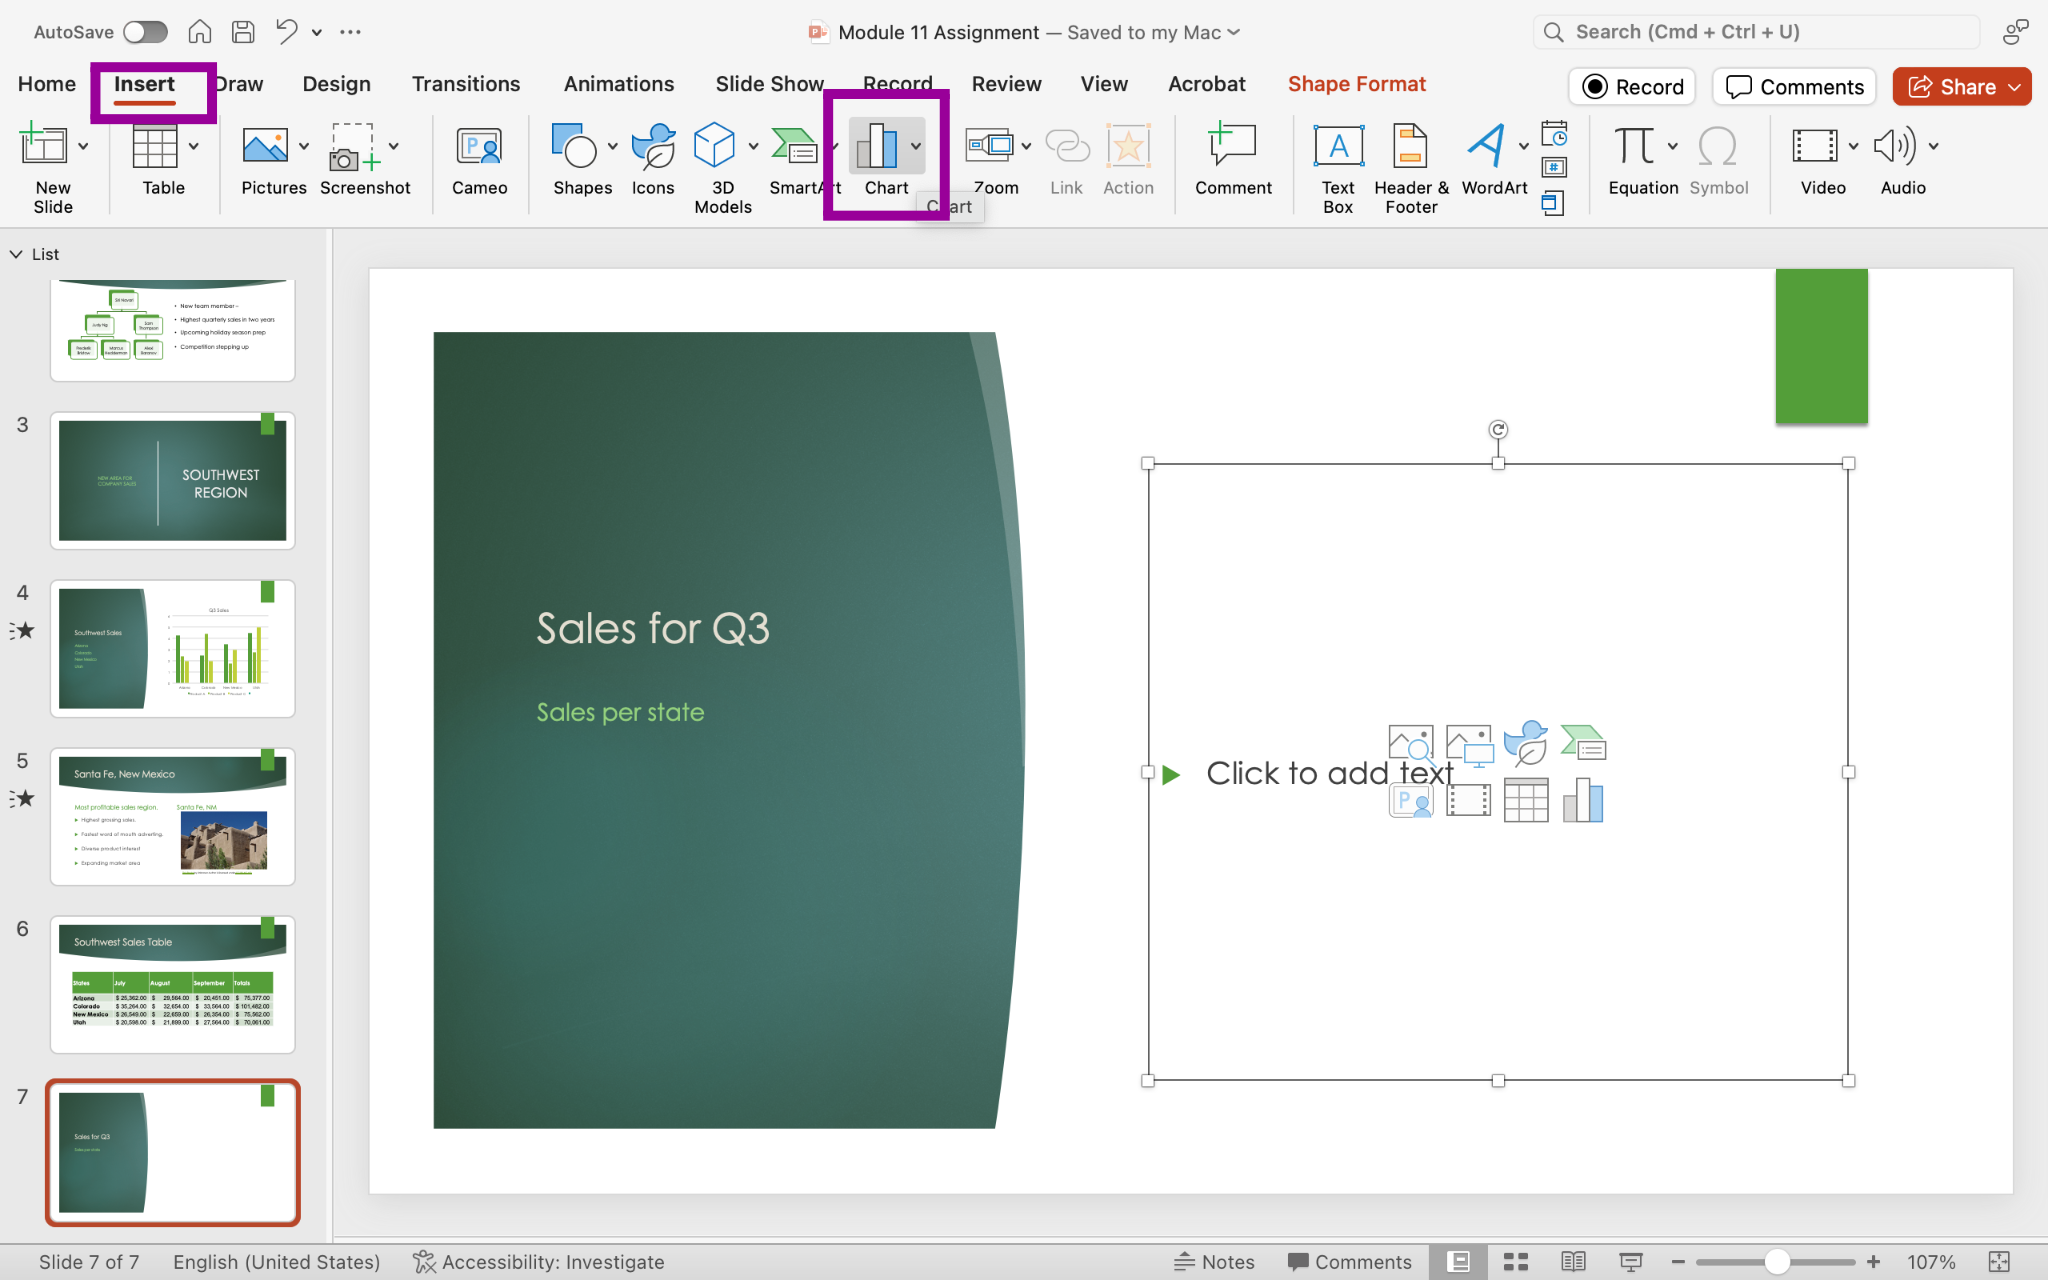Screen dimensions: 2048x1280
Task: Open the Shapes gallery
Action: pyautogui.click(x=574, y=146)
